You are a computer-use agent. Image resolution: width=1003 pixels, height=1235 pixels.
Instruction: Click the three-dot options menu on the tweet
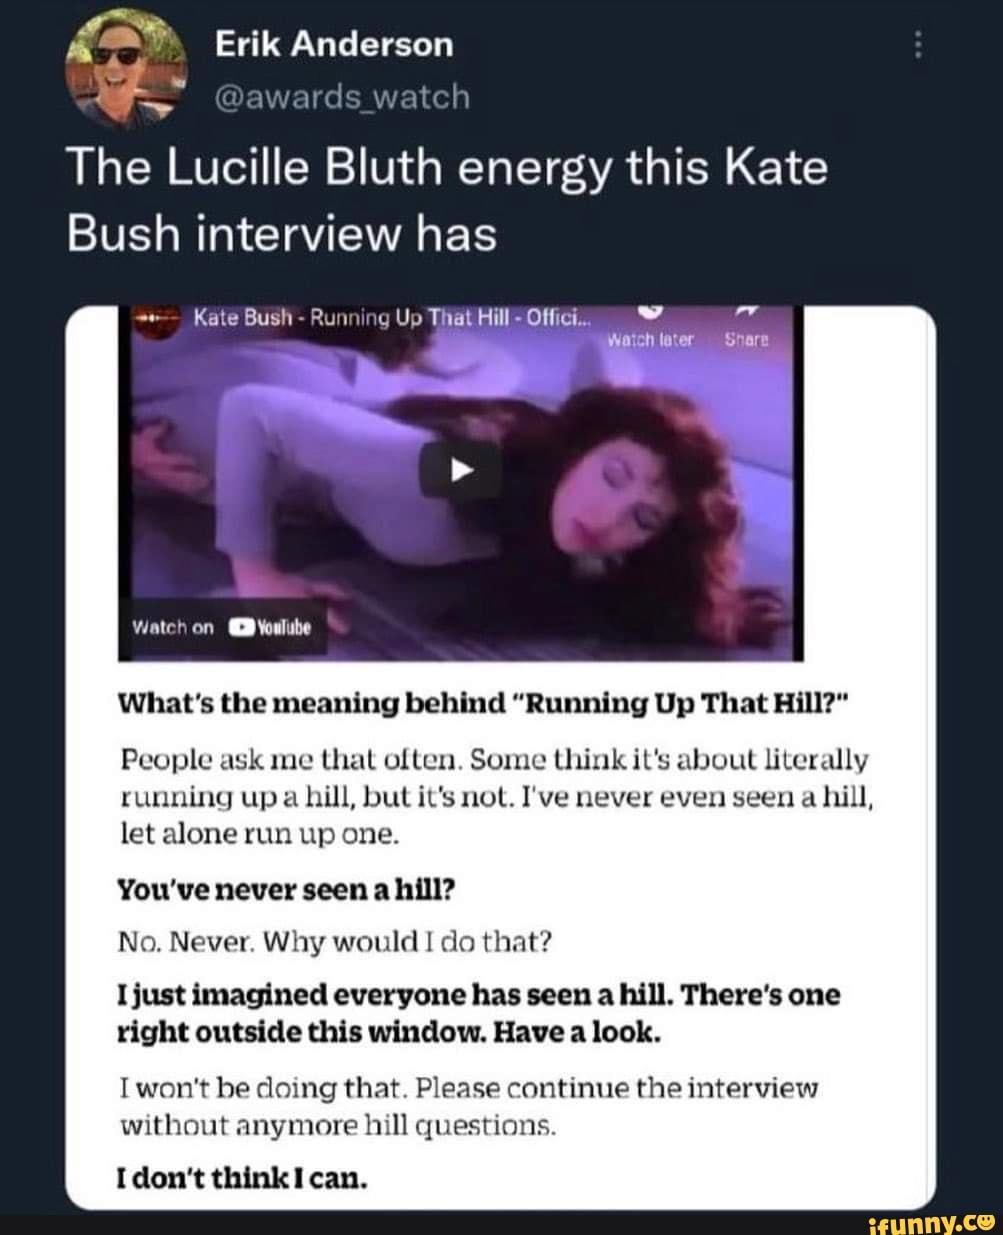click(920, 42)
